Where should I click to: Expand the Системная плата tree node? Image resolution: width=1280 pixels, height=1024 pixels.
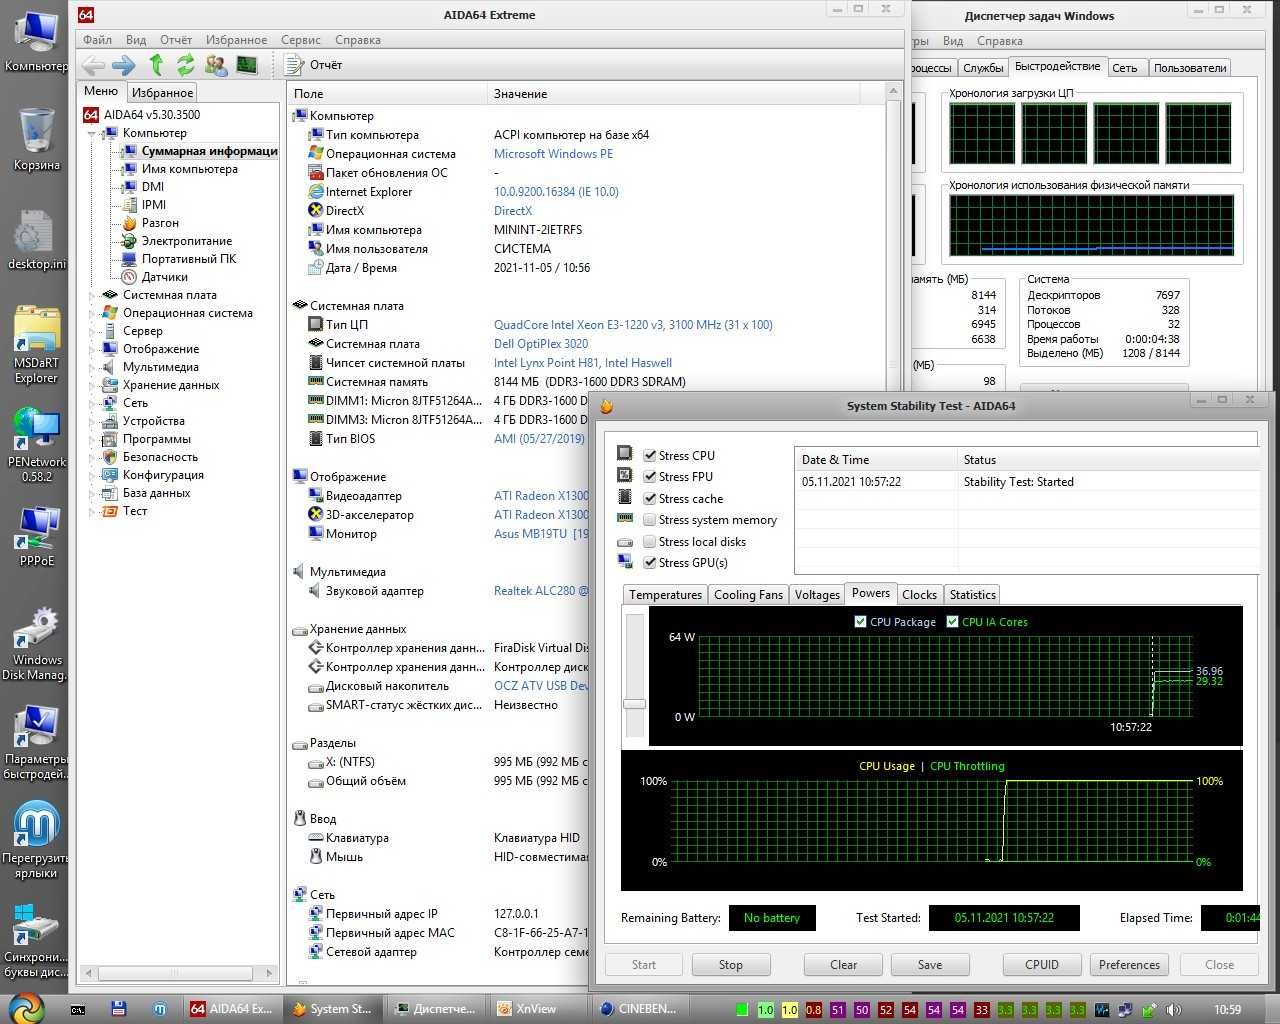coord(92,295)
